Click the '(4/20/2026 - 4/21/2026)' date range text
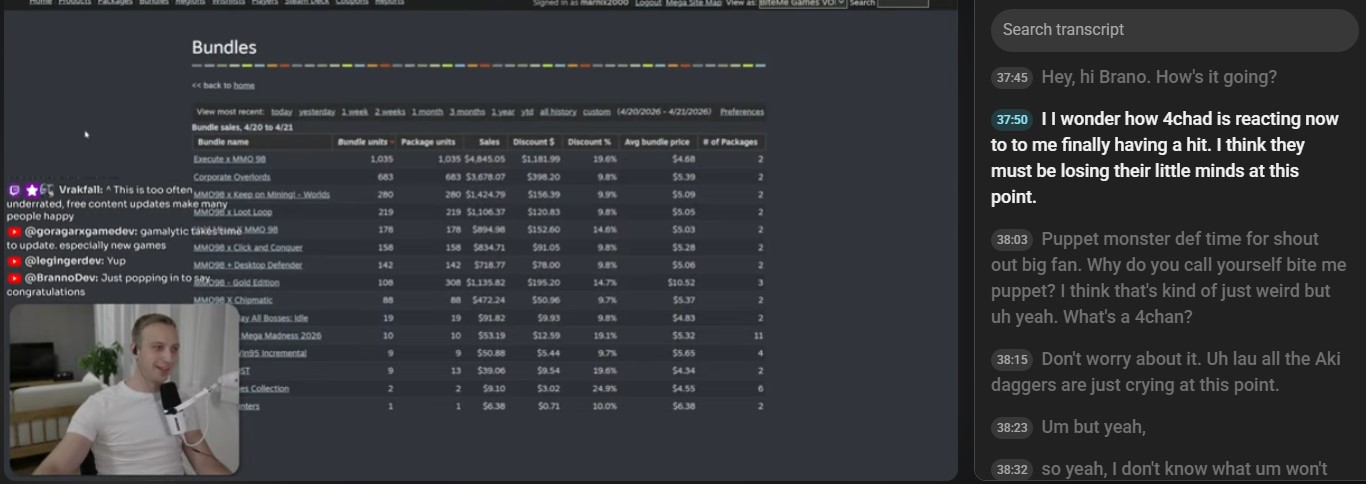1366x484 pixels. click(663, 112)
